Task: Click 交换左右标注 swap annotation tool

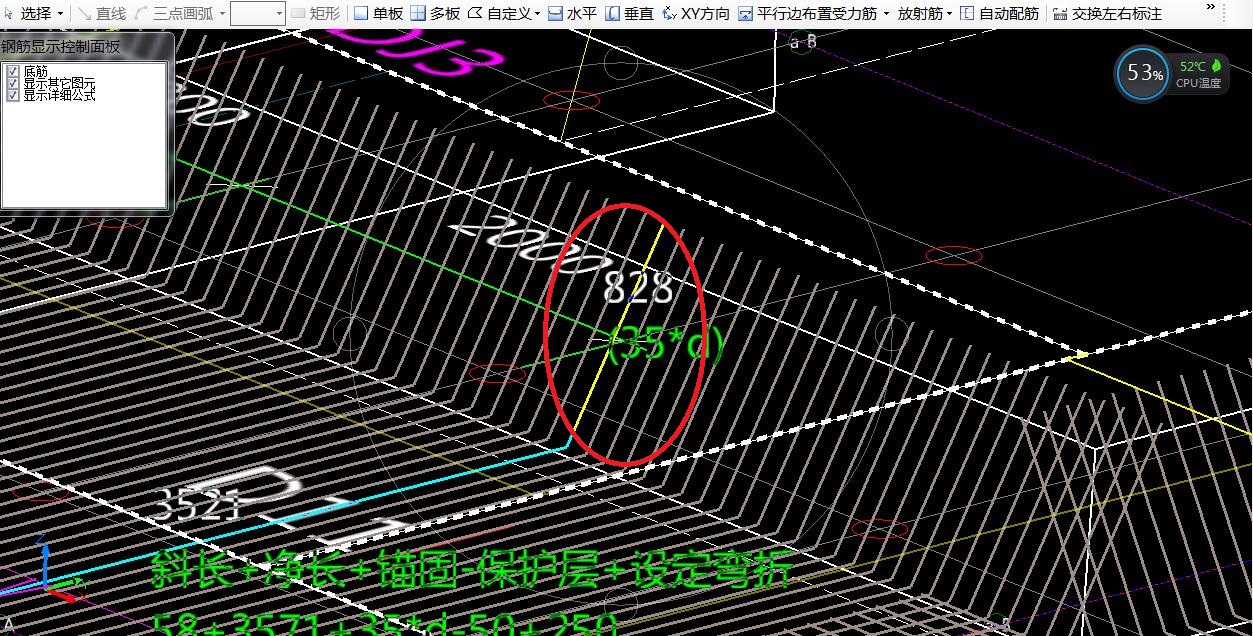Action: (x=1107, y=14)
